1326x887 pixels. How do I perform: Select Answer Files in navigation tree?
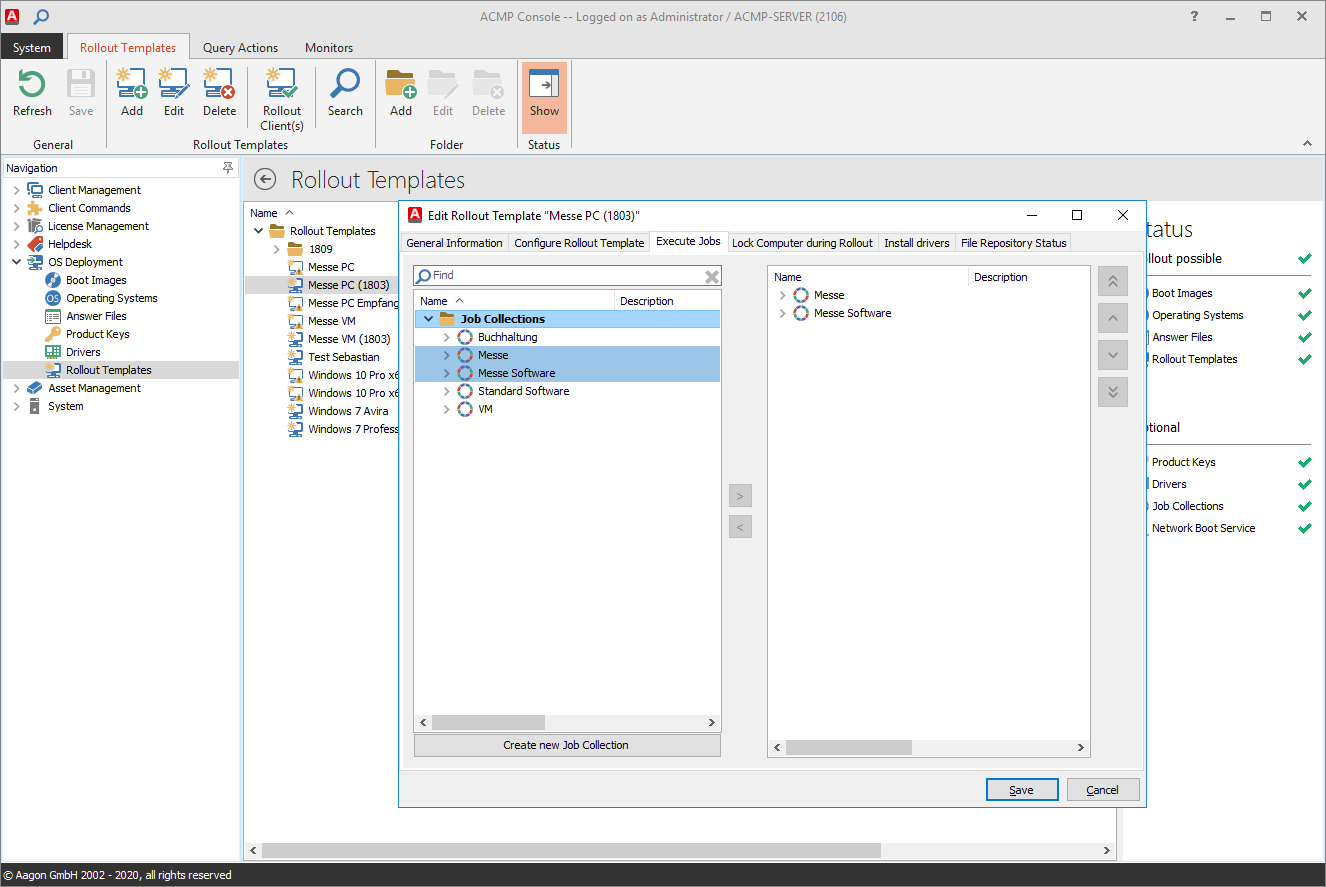coord(96,316)
